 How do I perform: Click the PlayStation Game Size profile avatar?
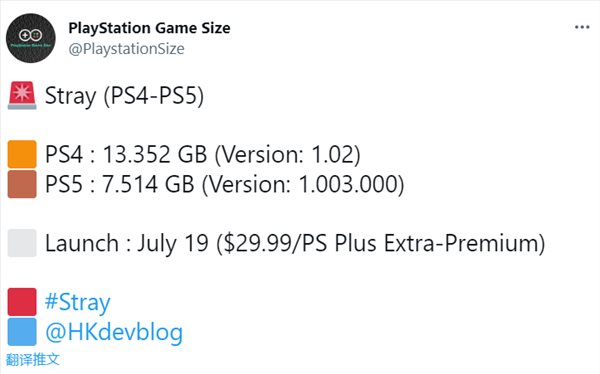tap(31, 38)
